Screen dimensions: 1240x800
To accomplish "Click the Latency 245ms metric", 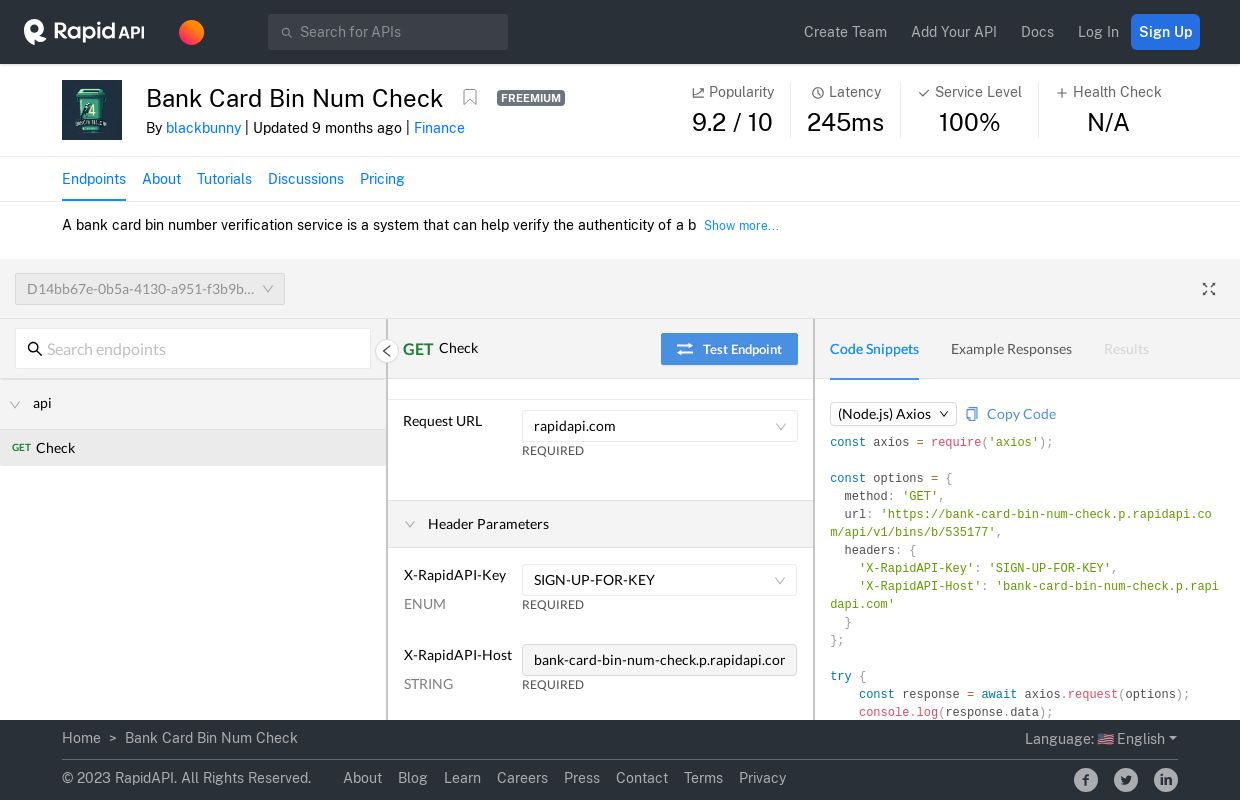I will pos(846,110).
